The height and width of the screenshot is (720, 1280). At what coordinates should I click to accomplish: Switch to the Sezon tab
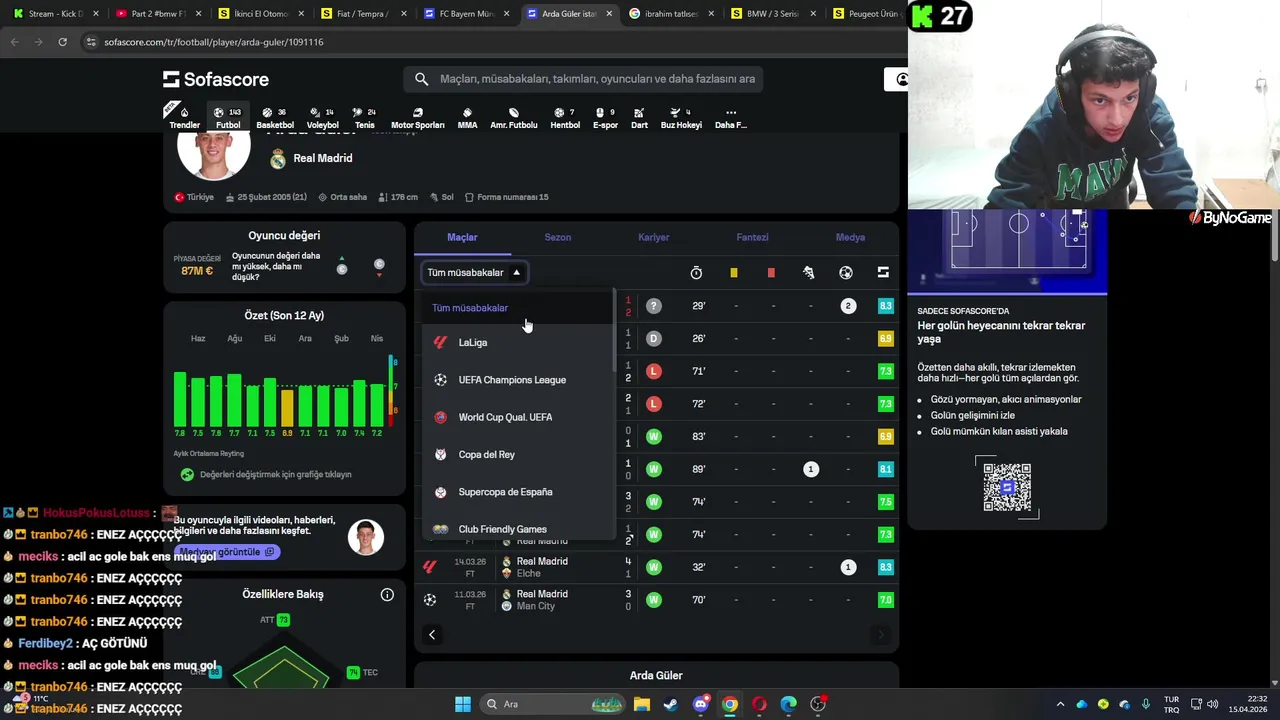click(558, 238)
